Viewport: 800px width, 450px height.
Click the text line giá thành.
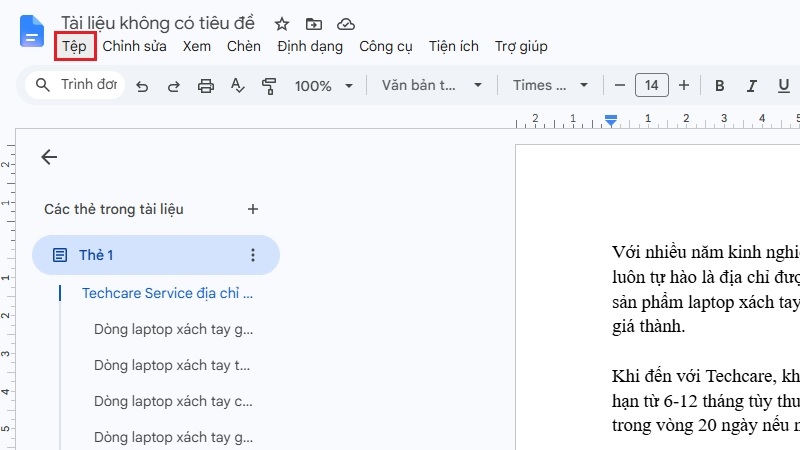pyautogui.click(x=648, y=326)
